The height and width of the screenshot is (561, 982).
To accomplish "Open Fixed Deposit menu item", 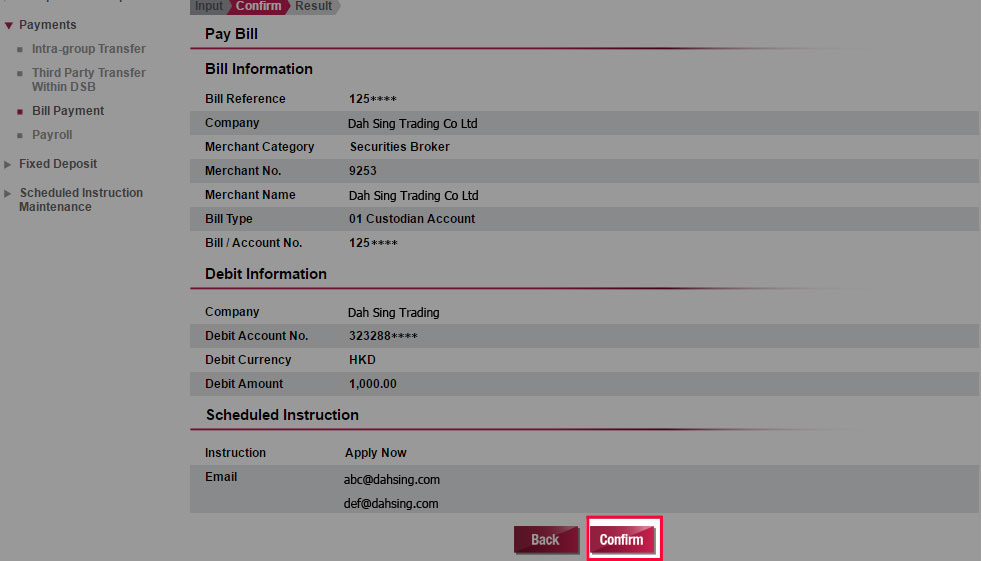I will point(58,164).
